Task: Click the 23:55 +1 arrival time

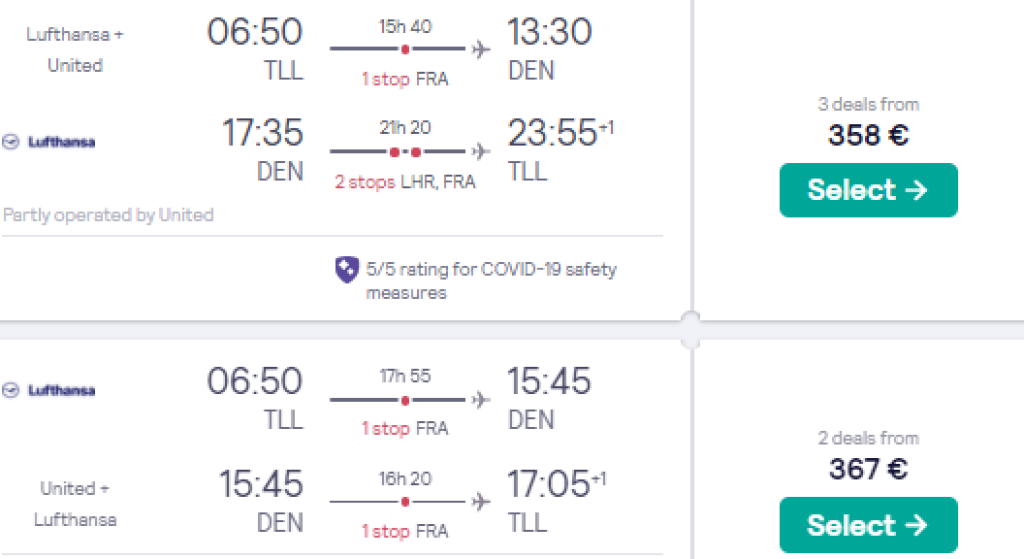Action: click(560, 133)
